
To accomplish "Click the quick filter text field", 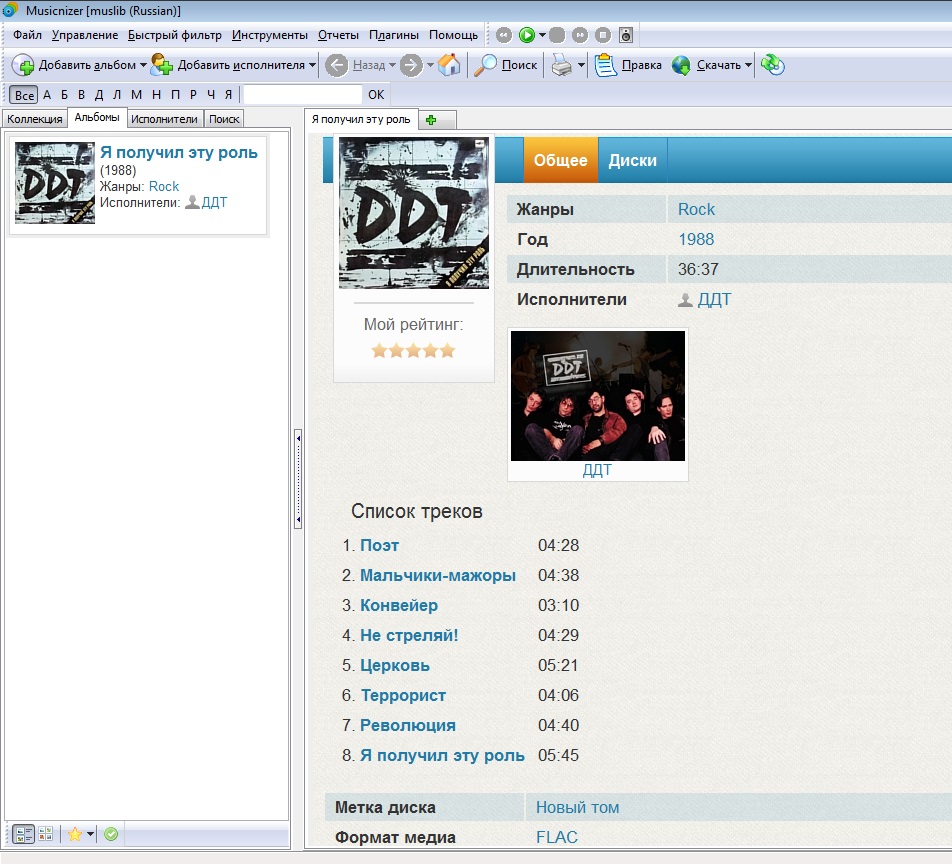I will click(302, 95).
